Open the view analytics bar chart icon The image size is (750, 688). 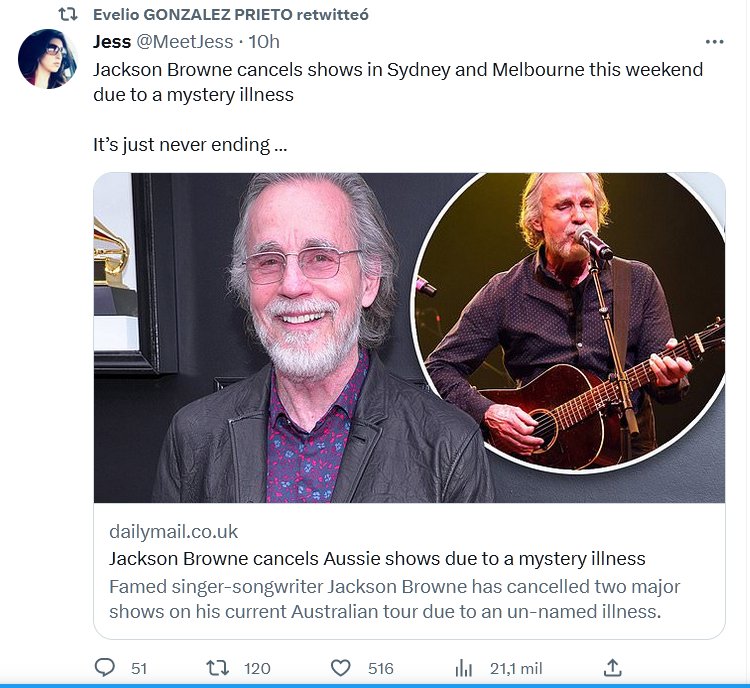pos(464,667)
